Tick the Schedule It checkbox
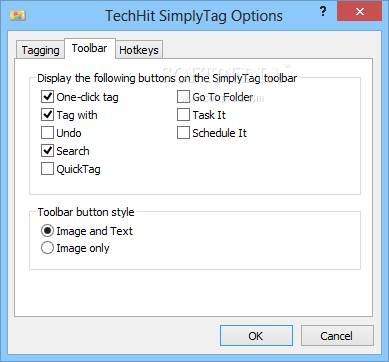Screen dimensions: 389x362 183,133
